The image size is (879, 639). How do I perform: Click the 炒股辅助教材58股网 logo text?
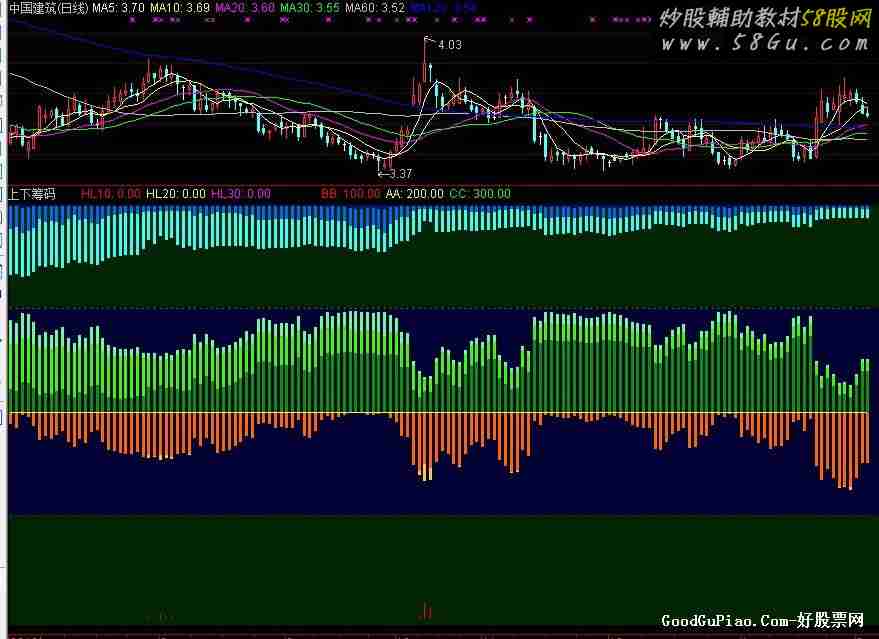click(763, 18)
